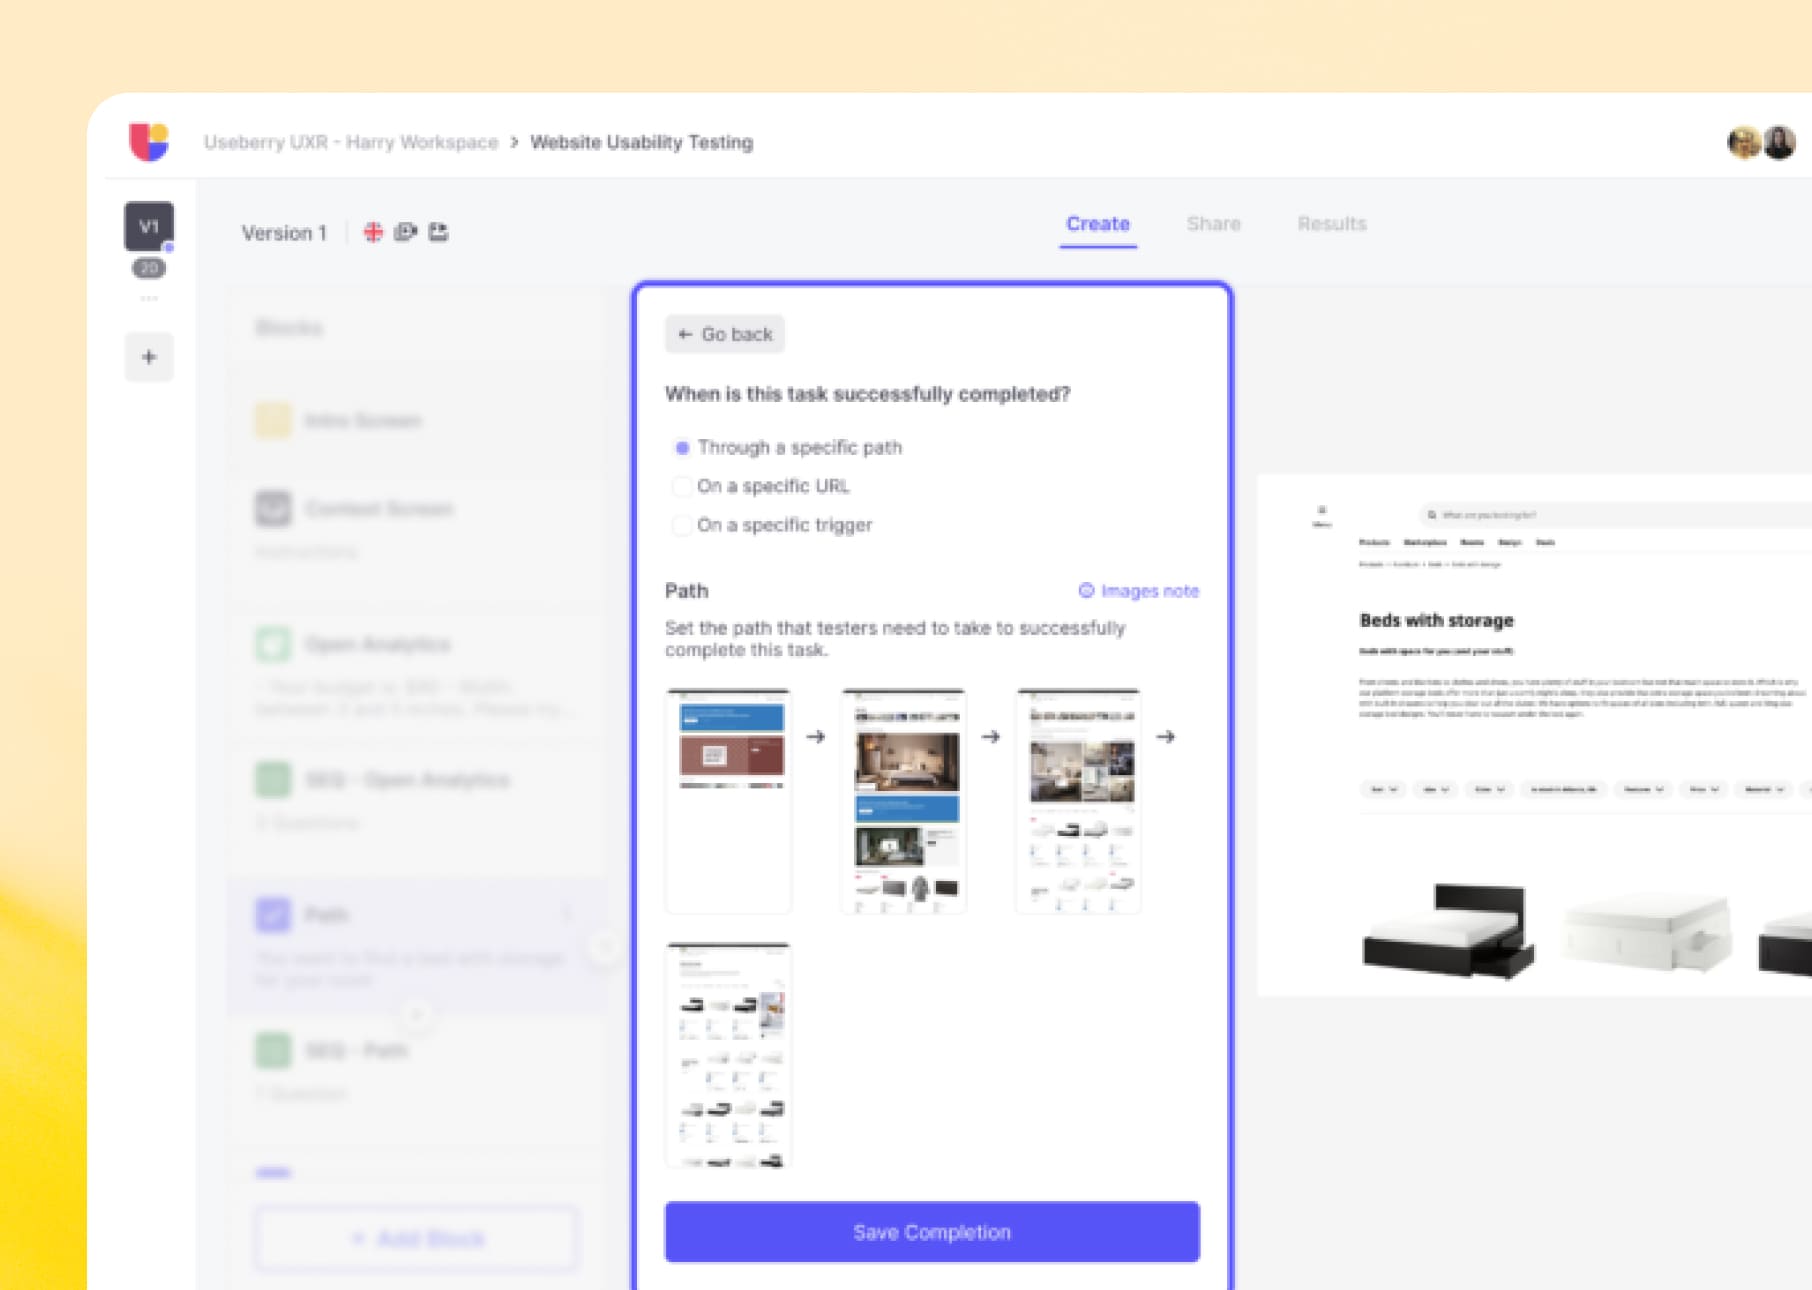Open the second dark-haired user avatar
This screenshot has width=1812, height=1290.
pos(1779,143)
